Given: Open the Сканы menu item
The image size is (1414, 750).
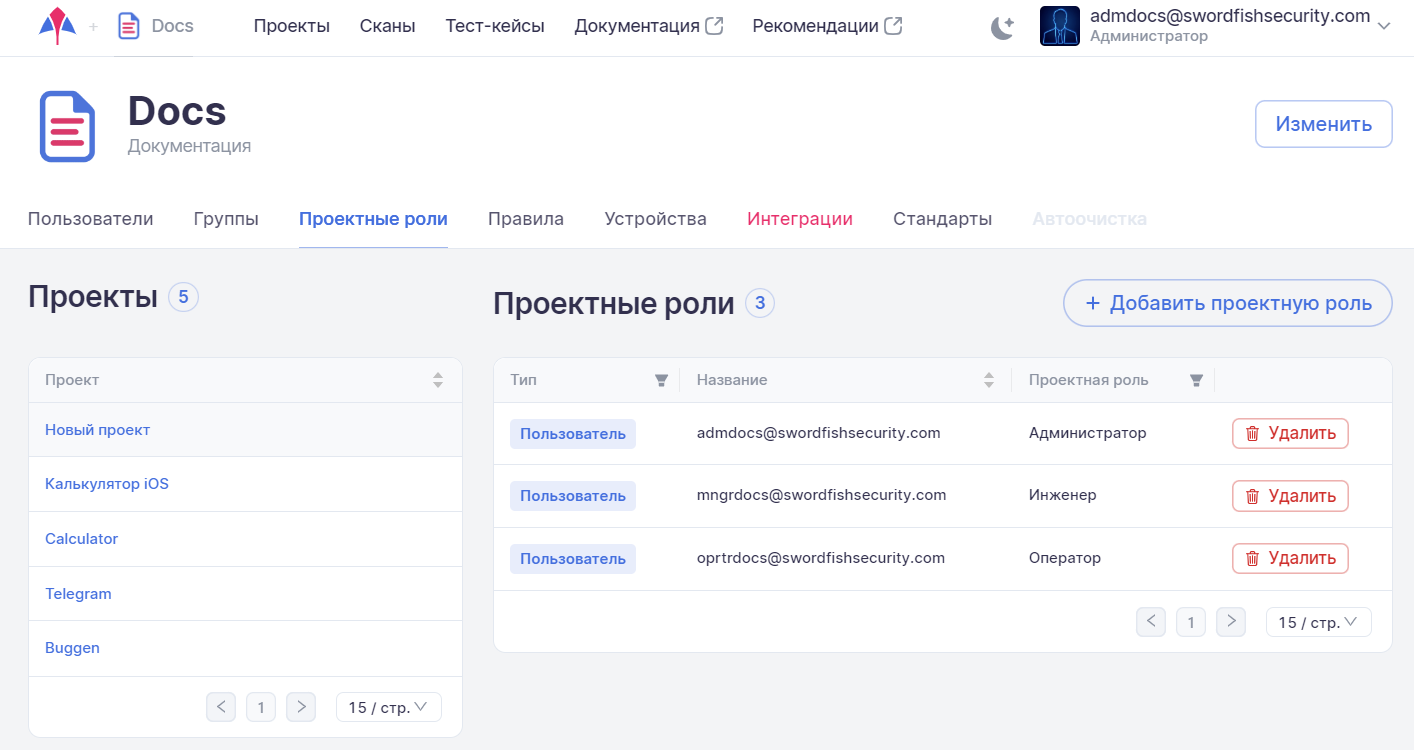Looking at the screenshot, I should pyautogui.click(x=387, y=26).
